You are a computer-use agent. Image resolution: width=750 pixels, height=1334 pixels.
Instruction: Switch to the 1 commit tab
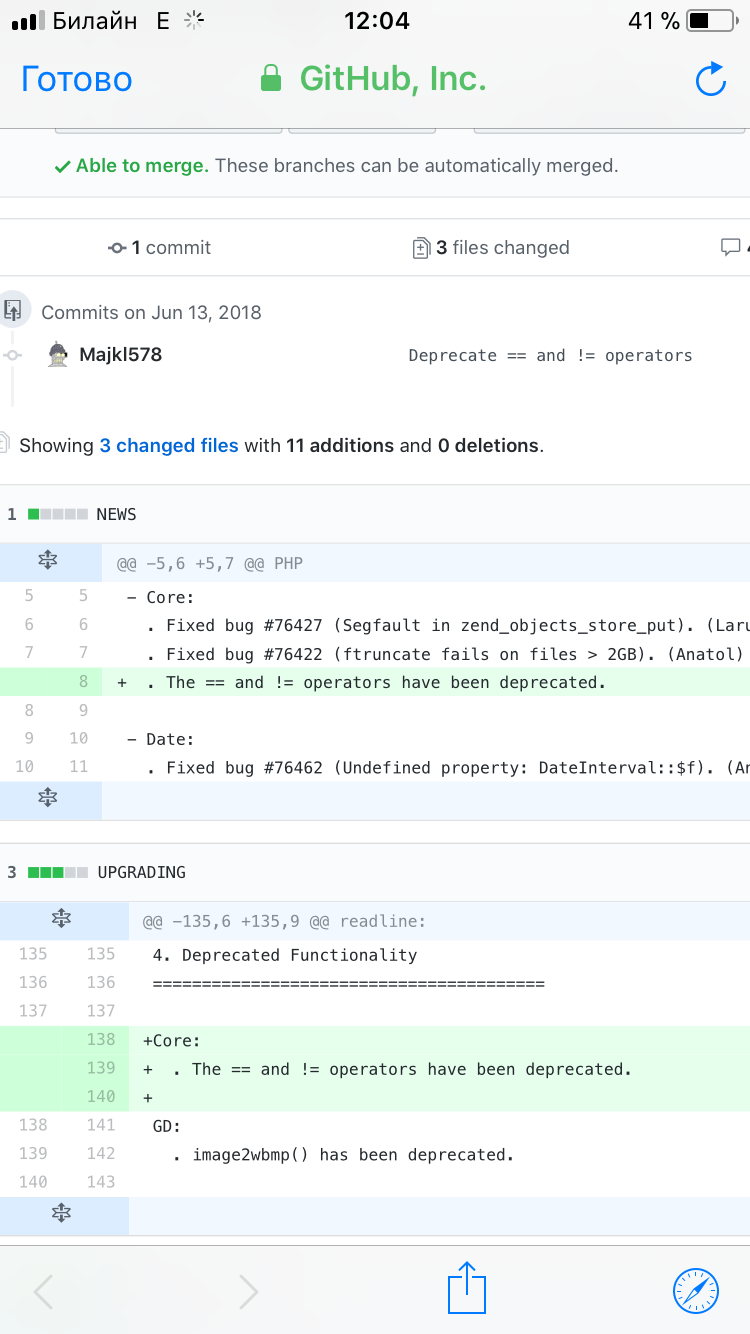pyautogui.click(x=160, y=248)
